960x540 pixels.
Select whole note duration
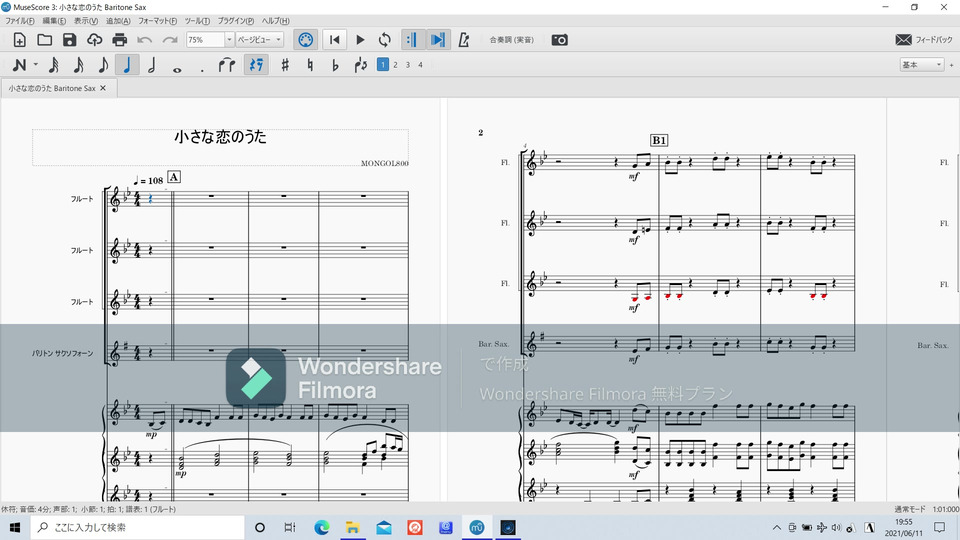tap(177, 69)
